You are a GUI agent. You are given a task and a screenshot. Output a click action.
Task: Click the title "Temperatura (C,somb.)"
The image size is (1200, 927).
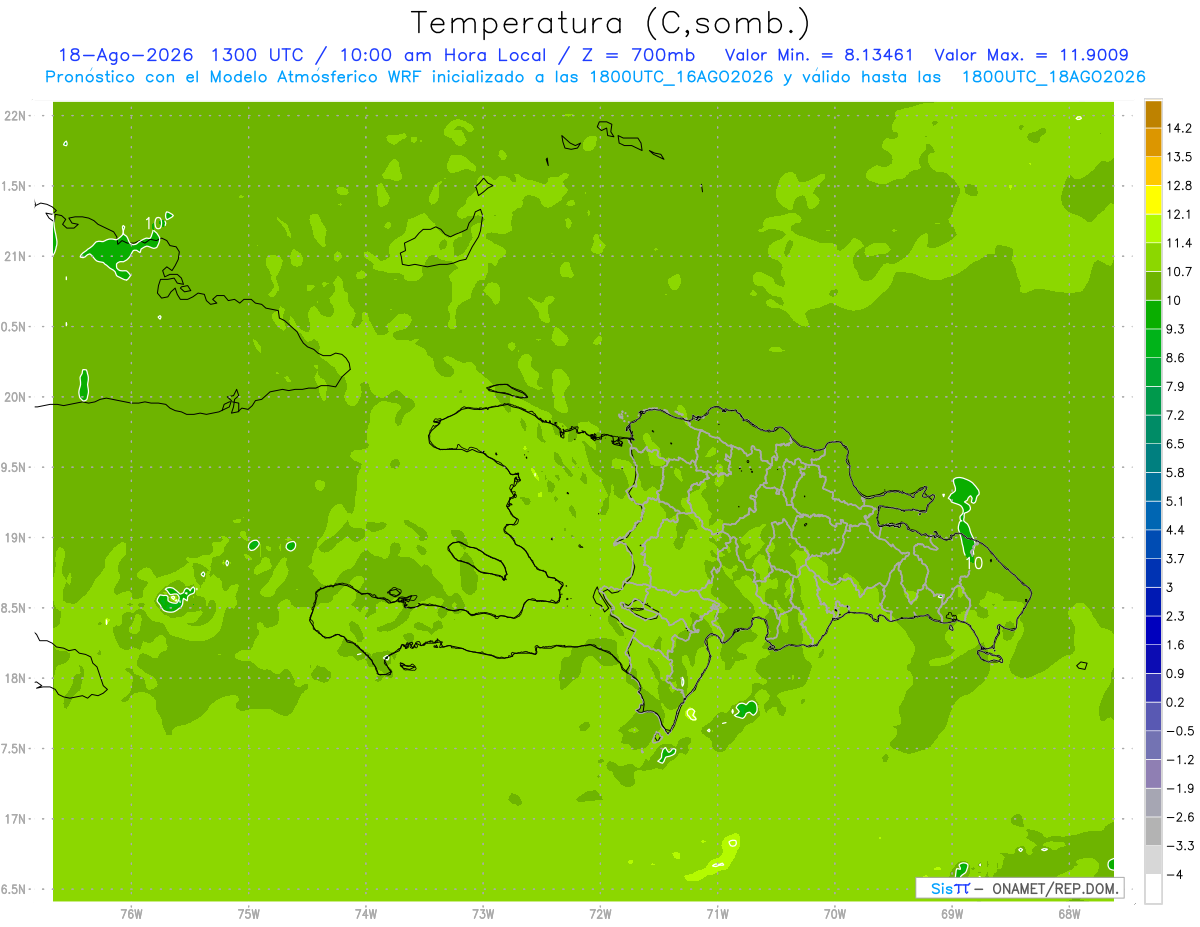[611, 23]
